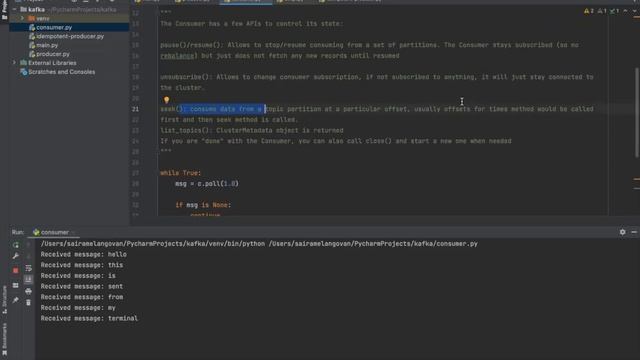
Task: Go to previous highlighted problem arrow
Action: tap(625, 11)
